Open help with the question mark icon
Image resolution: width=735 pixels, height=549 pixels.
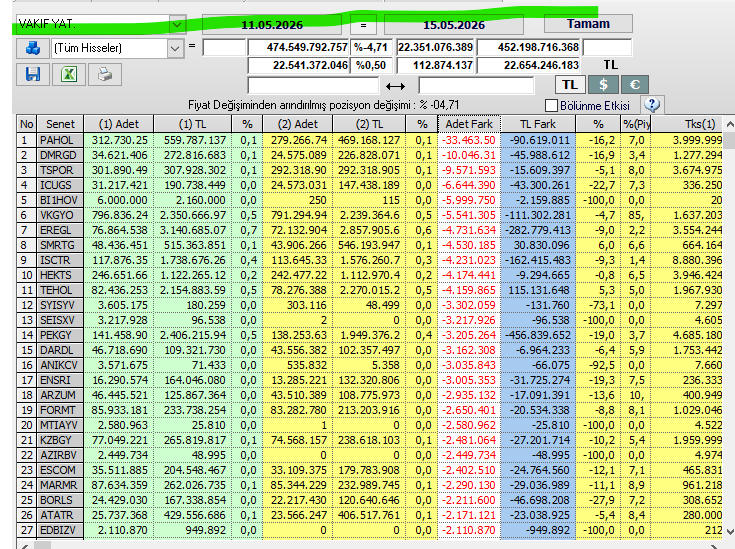tap(652, 105)
